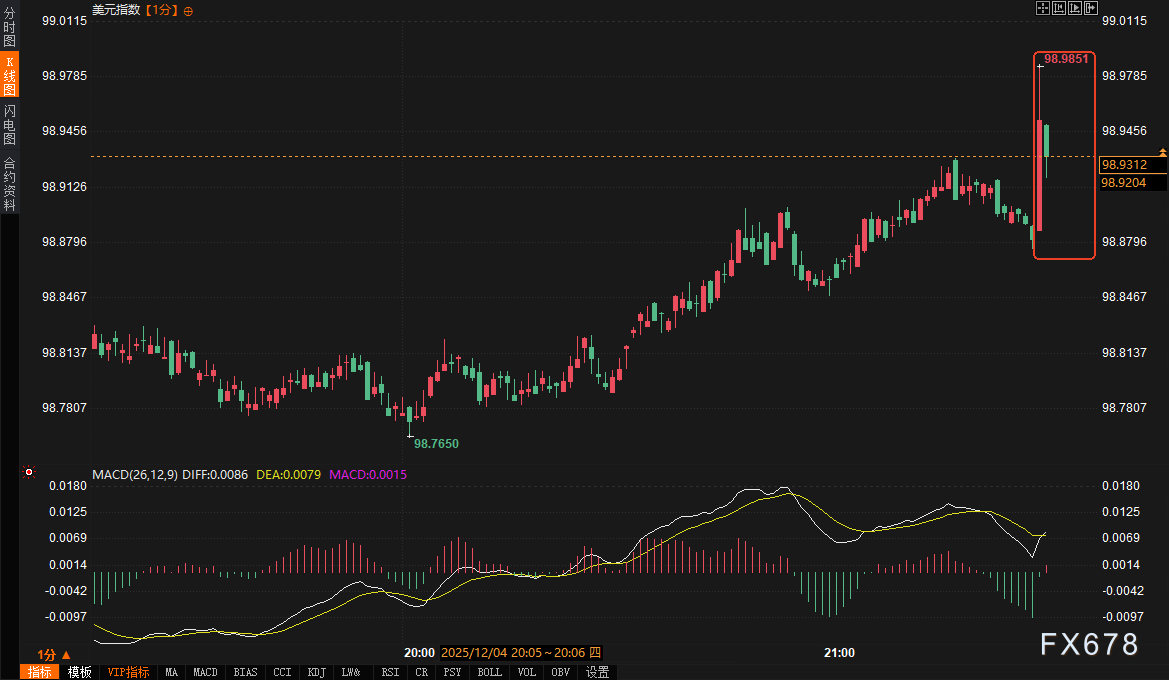Click the orange circle icon beside 【1分】

click(x=189, y=10)
